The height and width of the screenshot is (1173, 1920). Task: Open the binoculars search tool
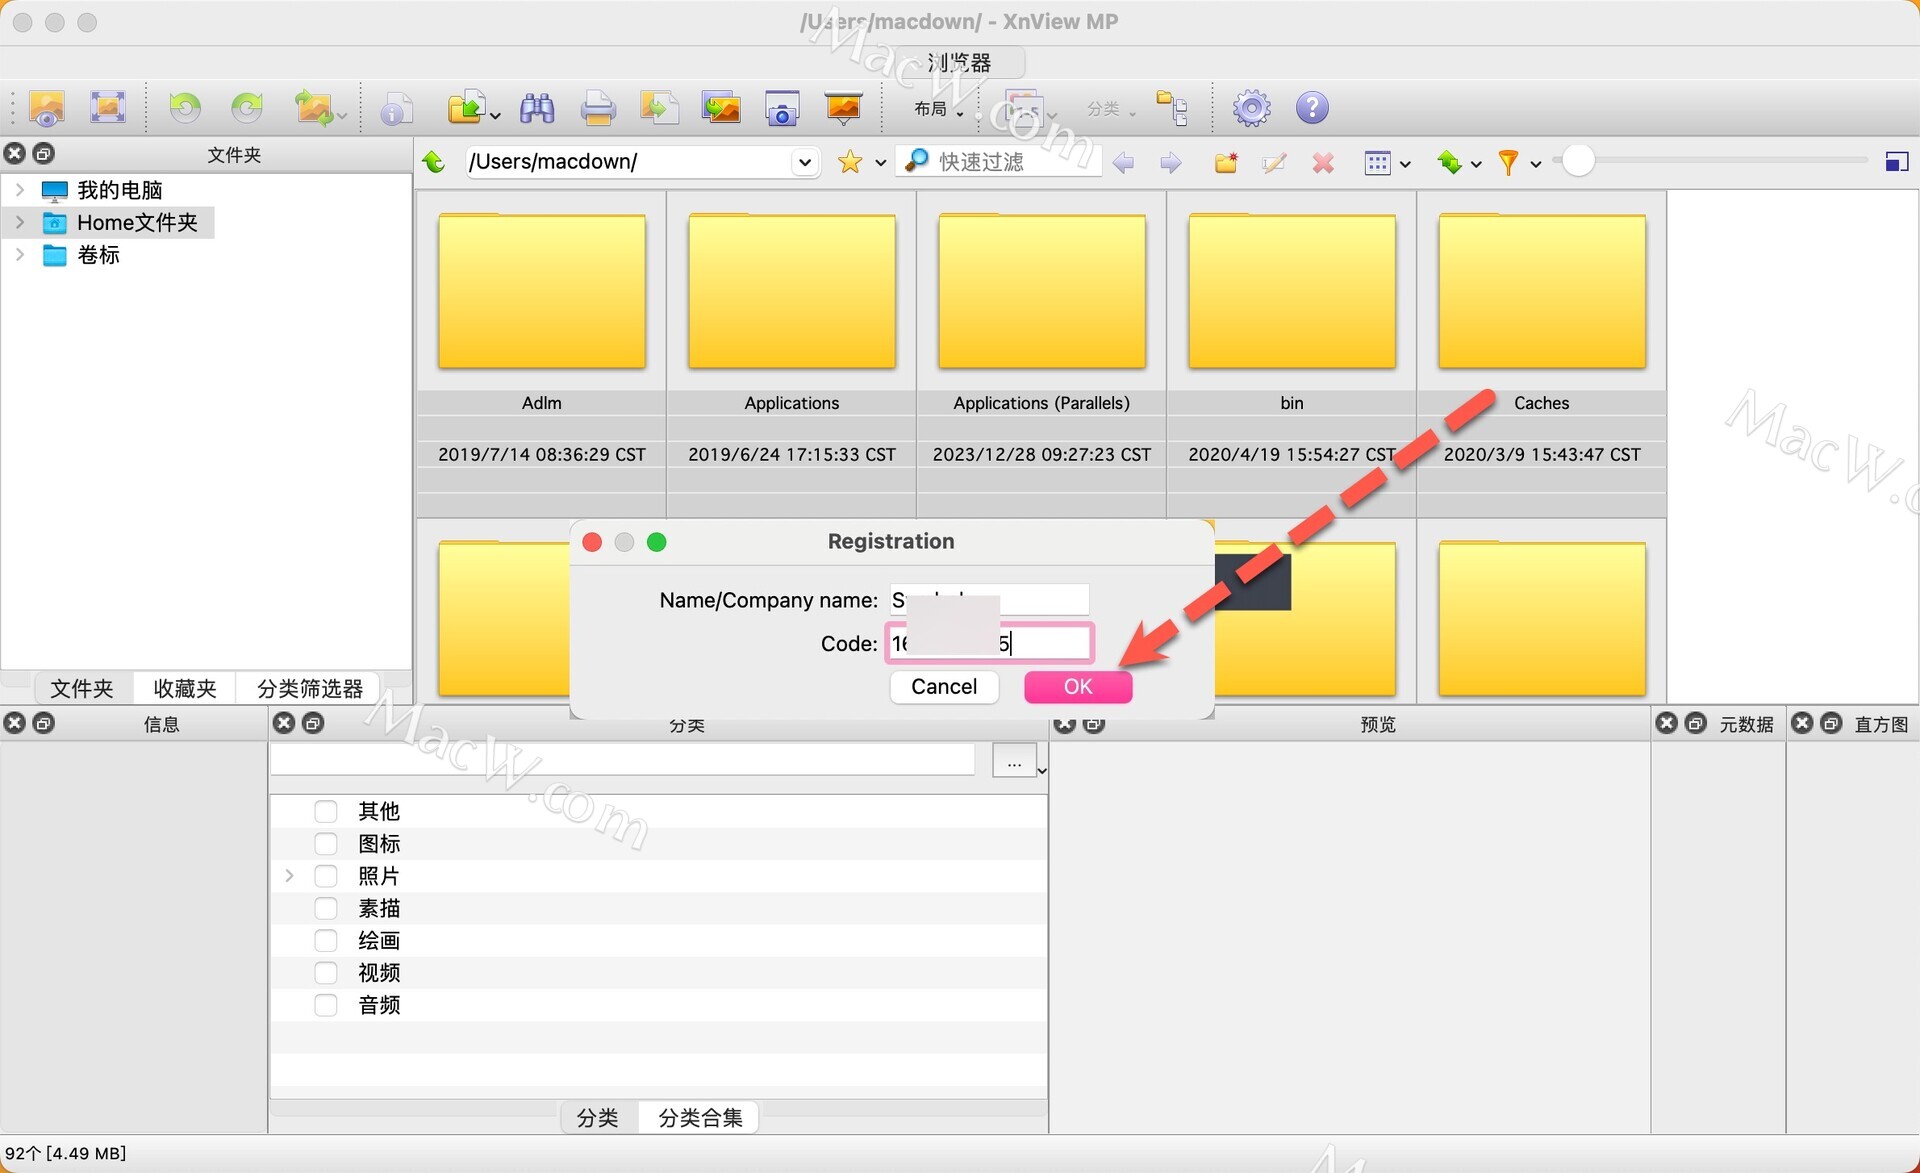click(x=537, y=108)
